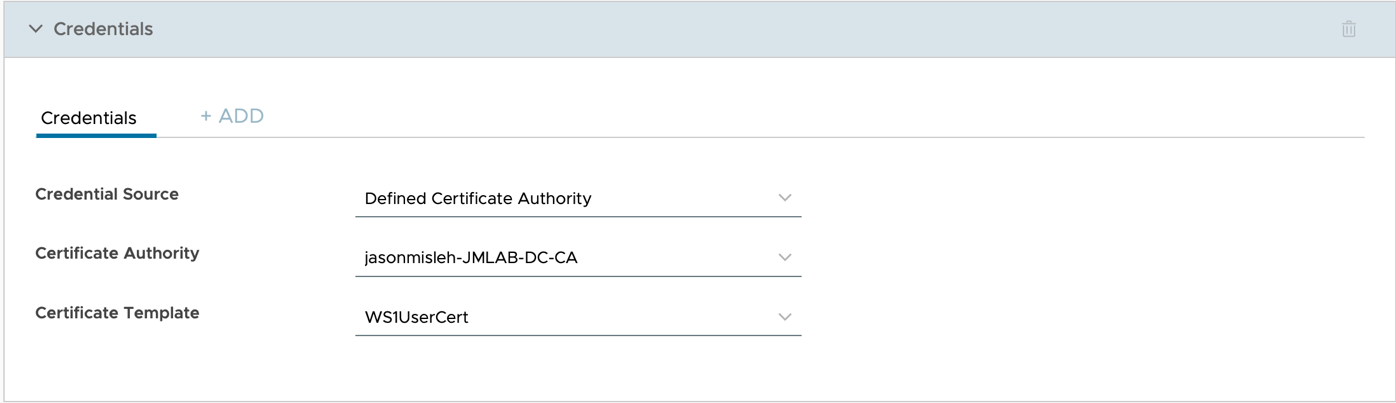Click the trash delete icon
Screen dimensions: 1396x403
click(x=1348, y=29)
